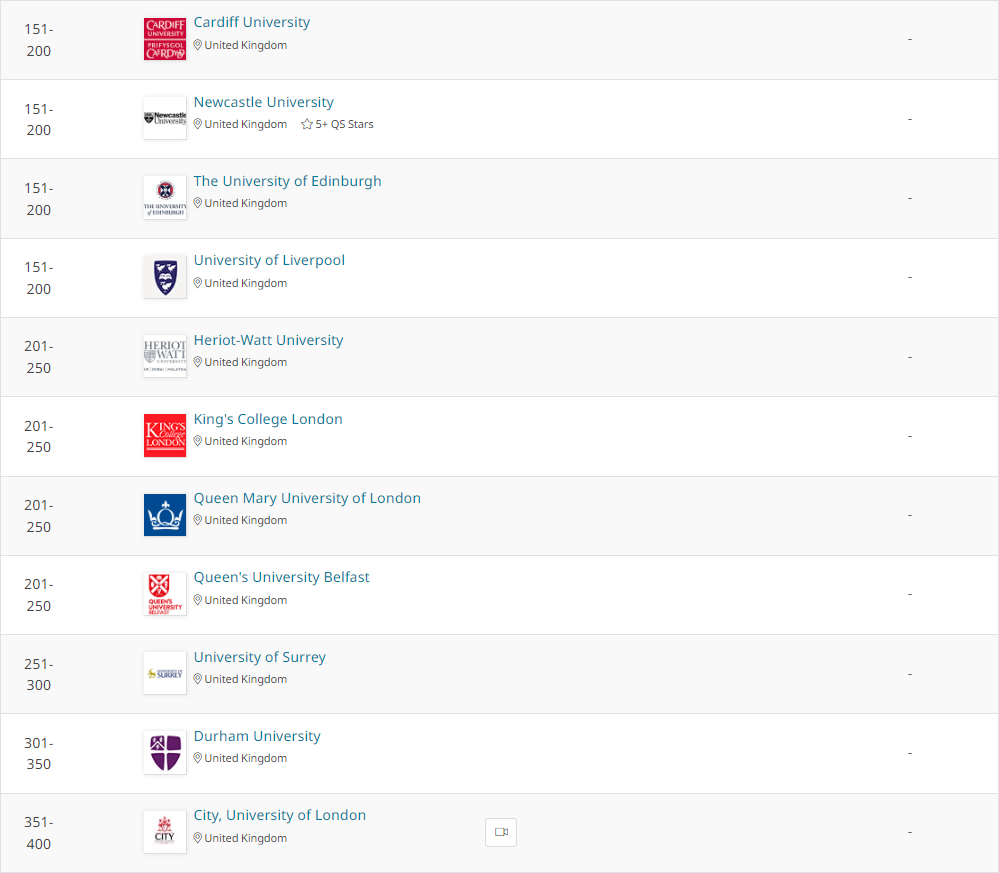Select the University of Liverpool shield logo
This screenshot has height=873, width=999.
pyautogui.click(x=165, y=277)
